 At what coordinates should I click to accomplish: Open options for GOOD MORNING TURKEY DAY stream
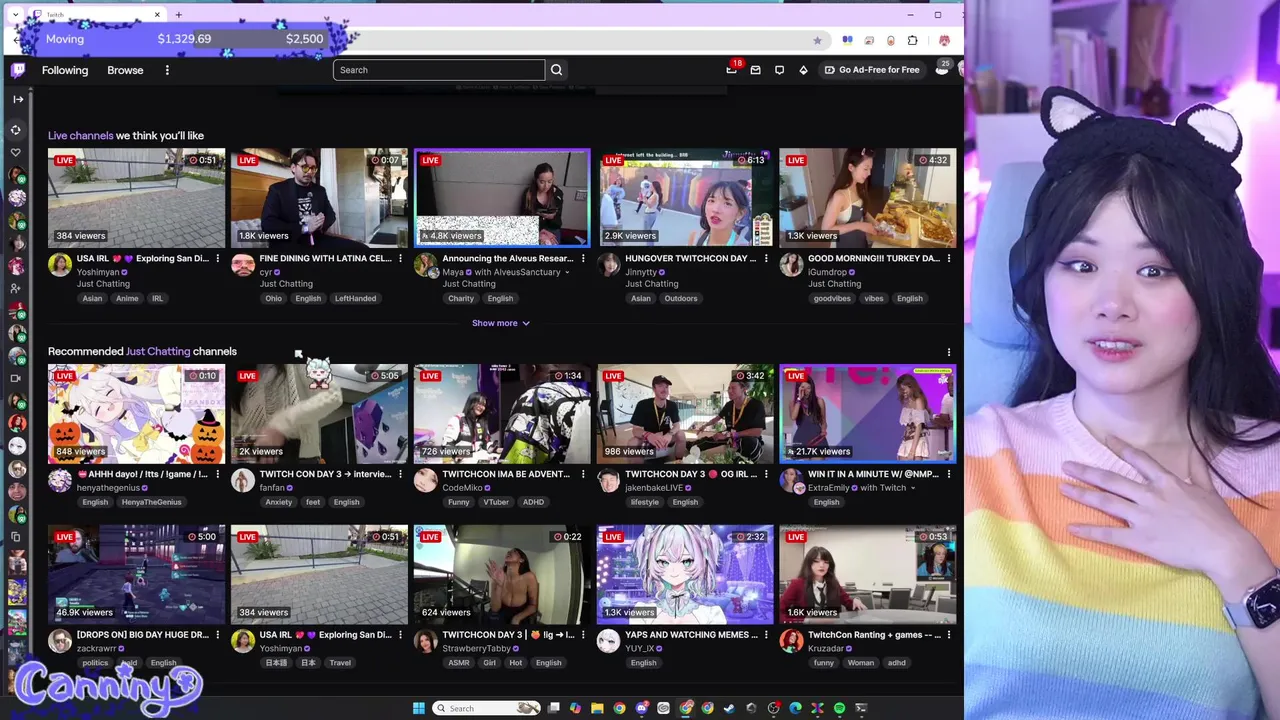pos(949,259)
